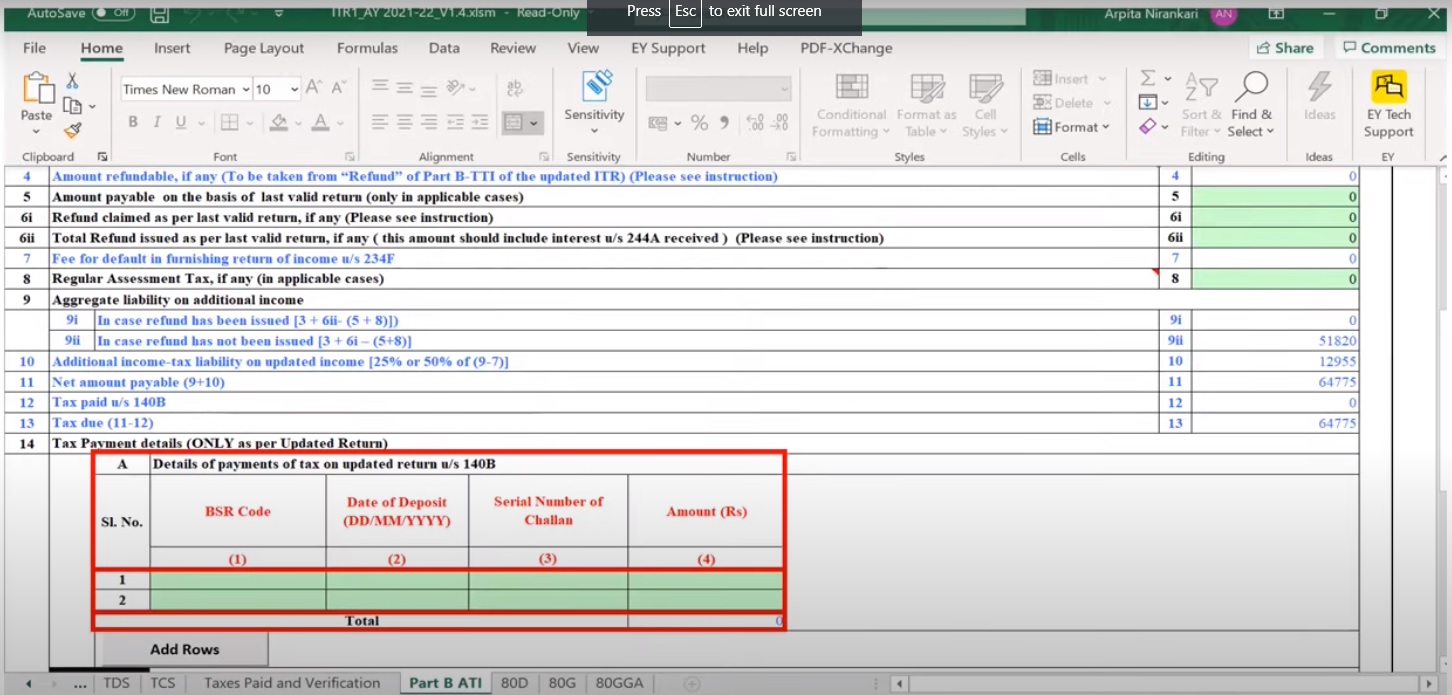Open the font name dropdown

click(245, 90)
